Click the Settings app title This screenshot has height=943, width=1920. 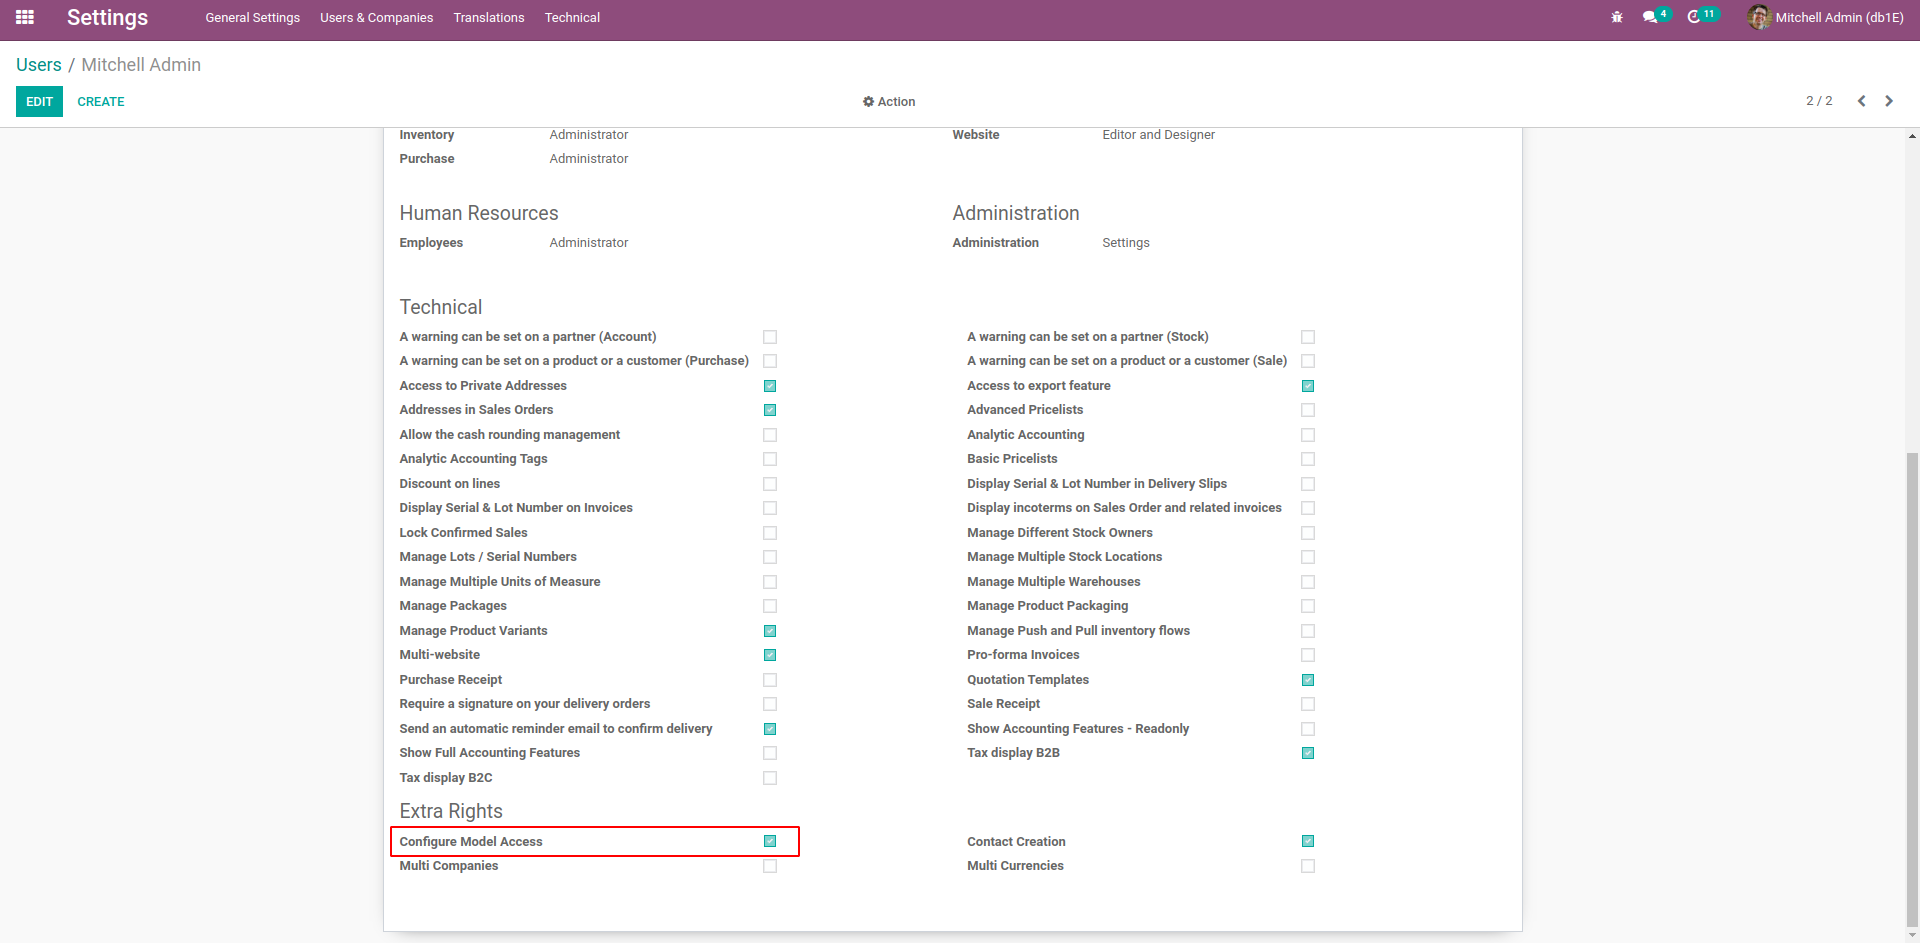pyautogui.click(x=107, y=18)
